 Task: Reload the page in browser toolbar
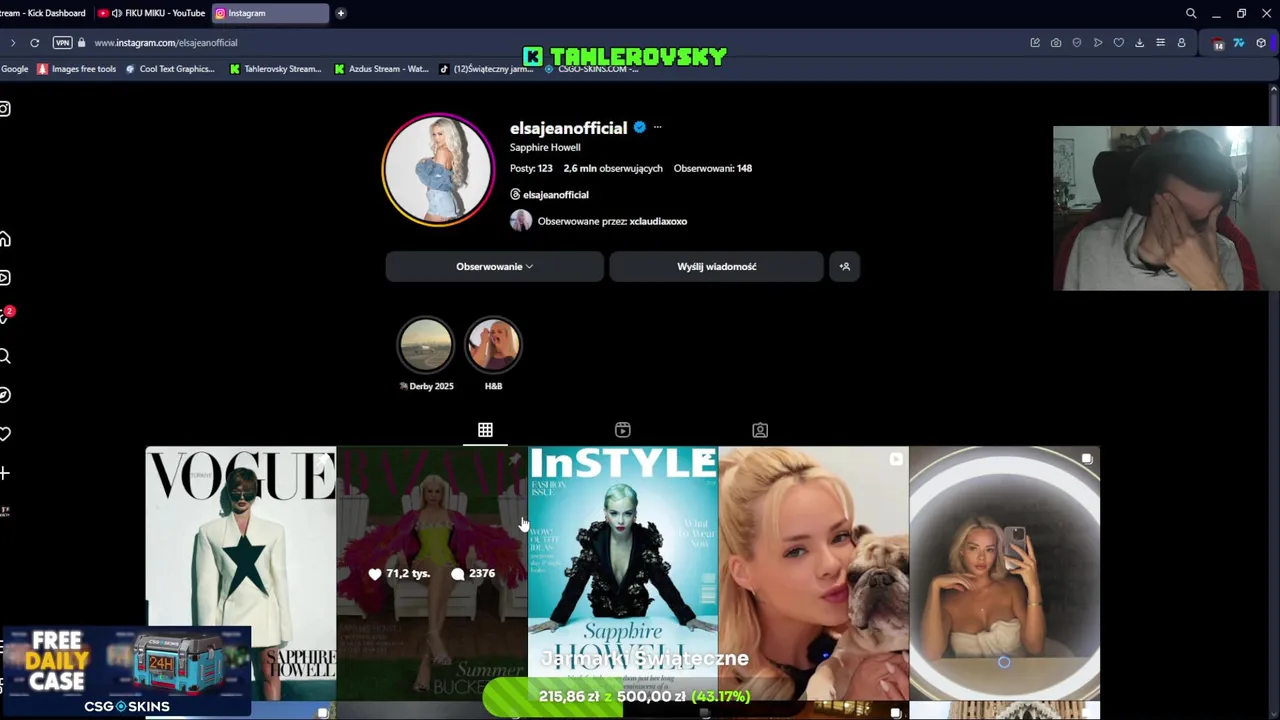34,43
